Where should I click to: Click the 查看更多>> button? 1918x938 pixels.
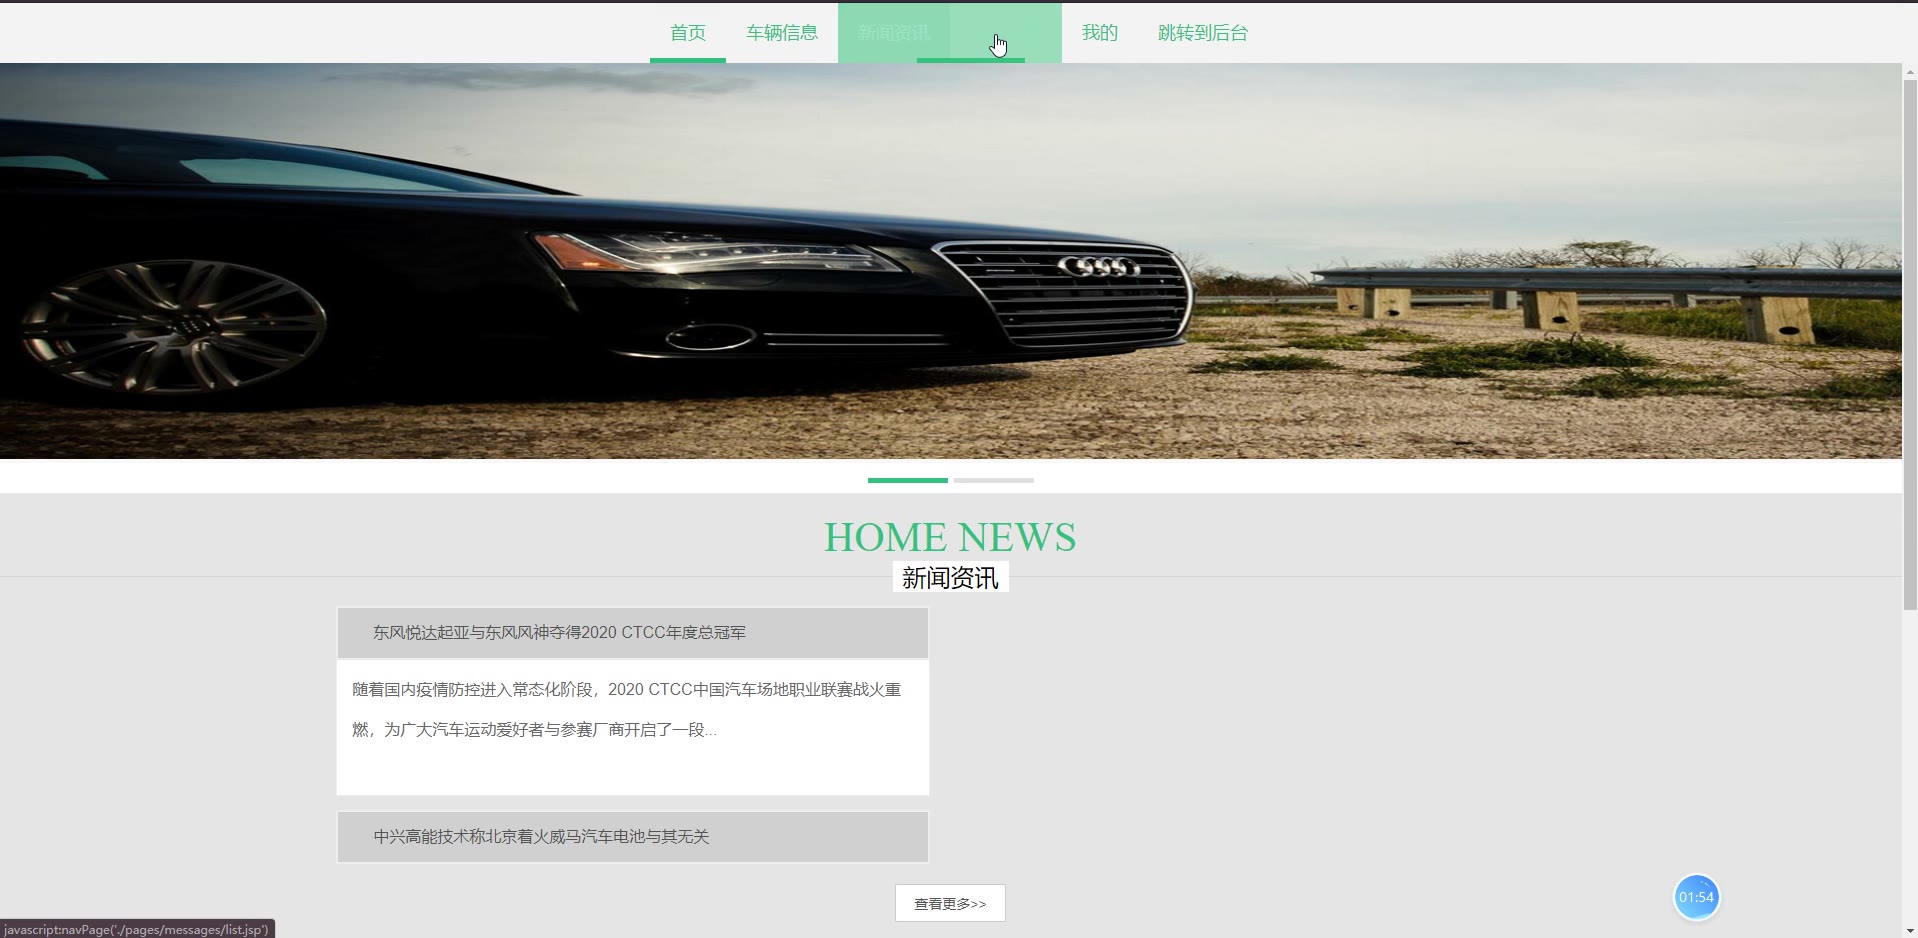coord(950,903)
